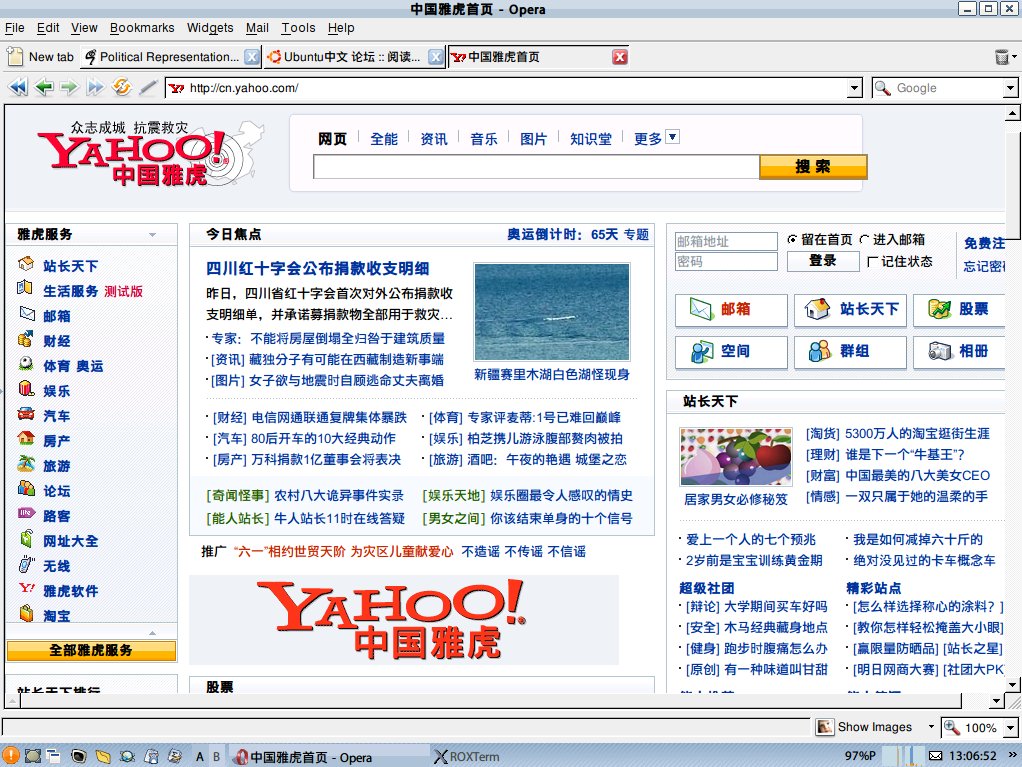
Task: Open the Widgets menu
Action: (210, 28)
